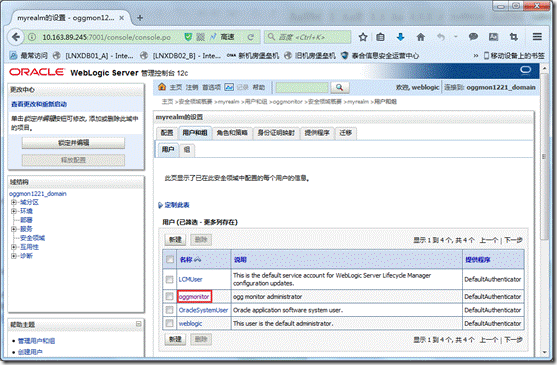Click the name column sort icon
Screen dimensions: 557x365
click(198, 260)
